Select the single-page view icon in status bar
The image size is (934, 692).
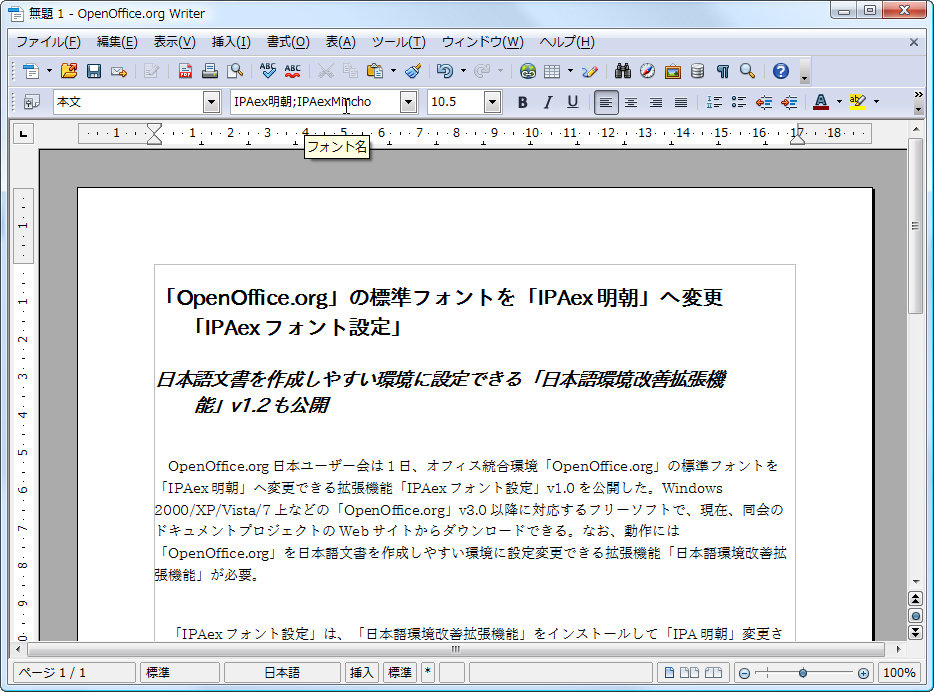click(x=670, y=672)
